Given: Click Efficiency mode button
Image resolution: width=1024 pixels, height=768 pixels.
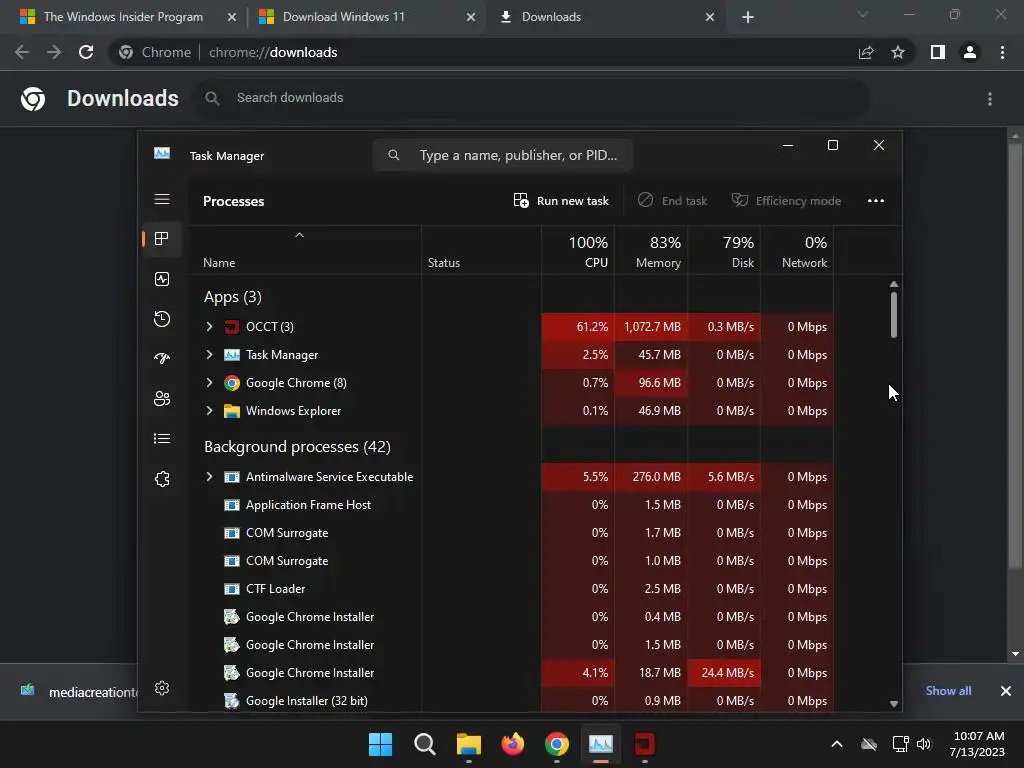Looking at the screenshot, I should click(x=786, y=200).
